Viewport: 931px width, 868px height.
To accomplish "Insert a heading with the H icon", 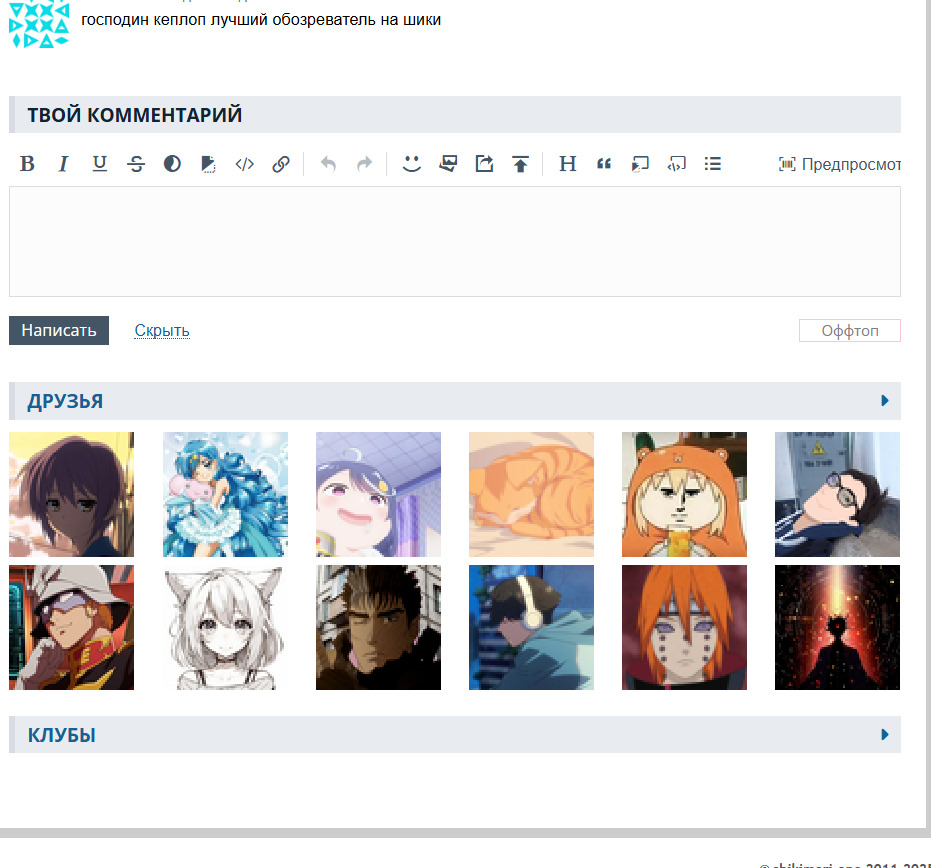I will click(567, 164).
